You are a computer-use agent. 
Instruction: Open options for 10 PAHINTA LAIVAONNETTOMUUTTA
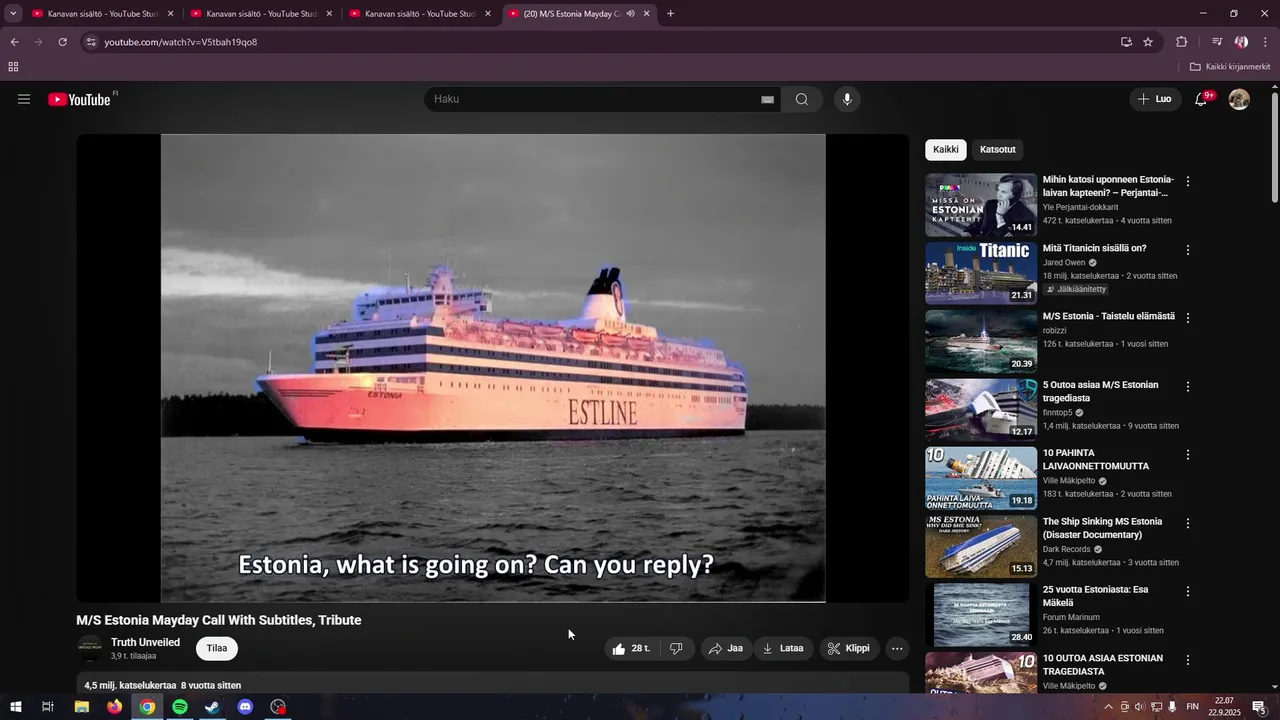(1188, 454)
